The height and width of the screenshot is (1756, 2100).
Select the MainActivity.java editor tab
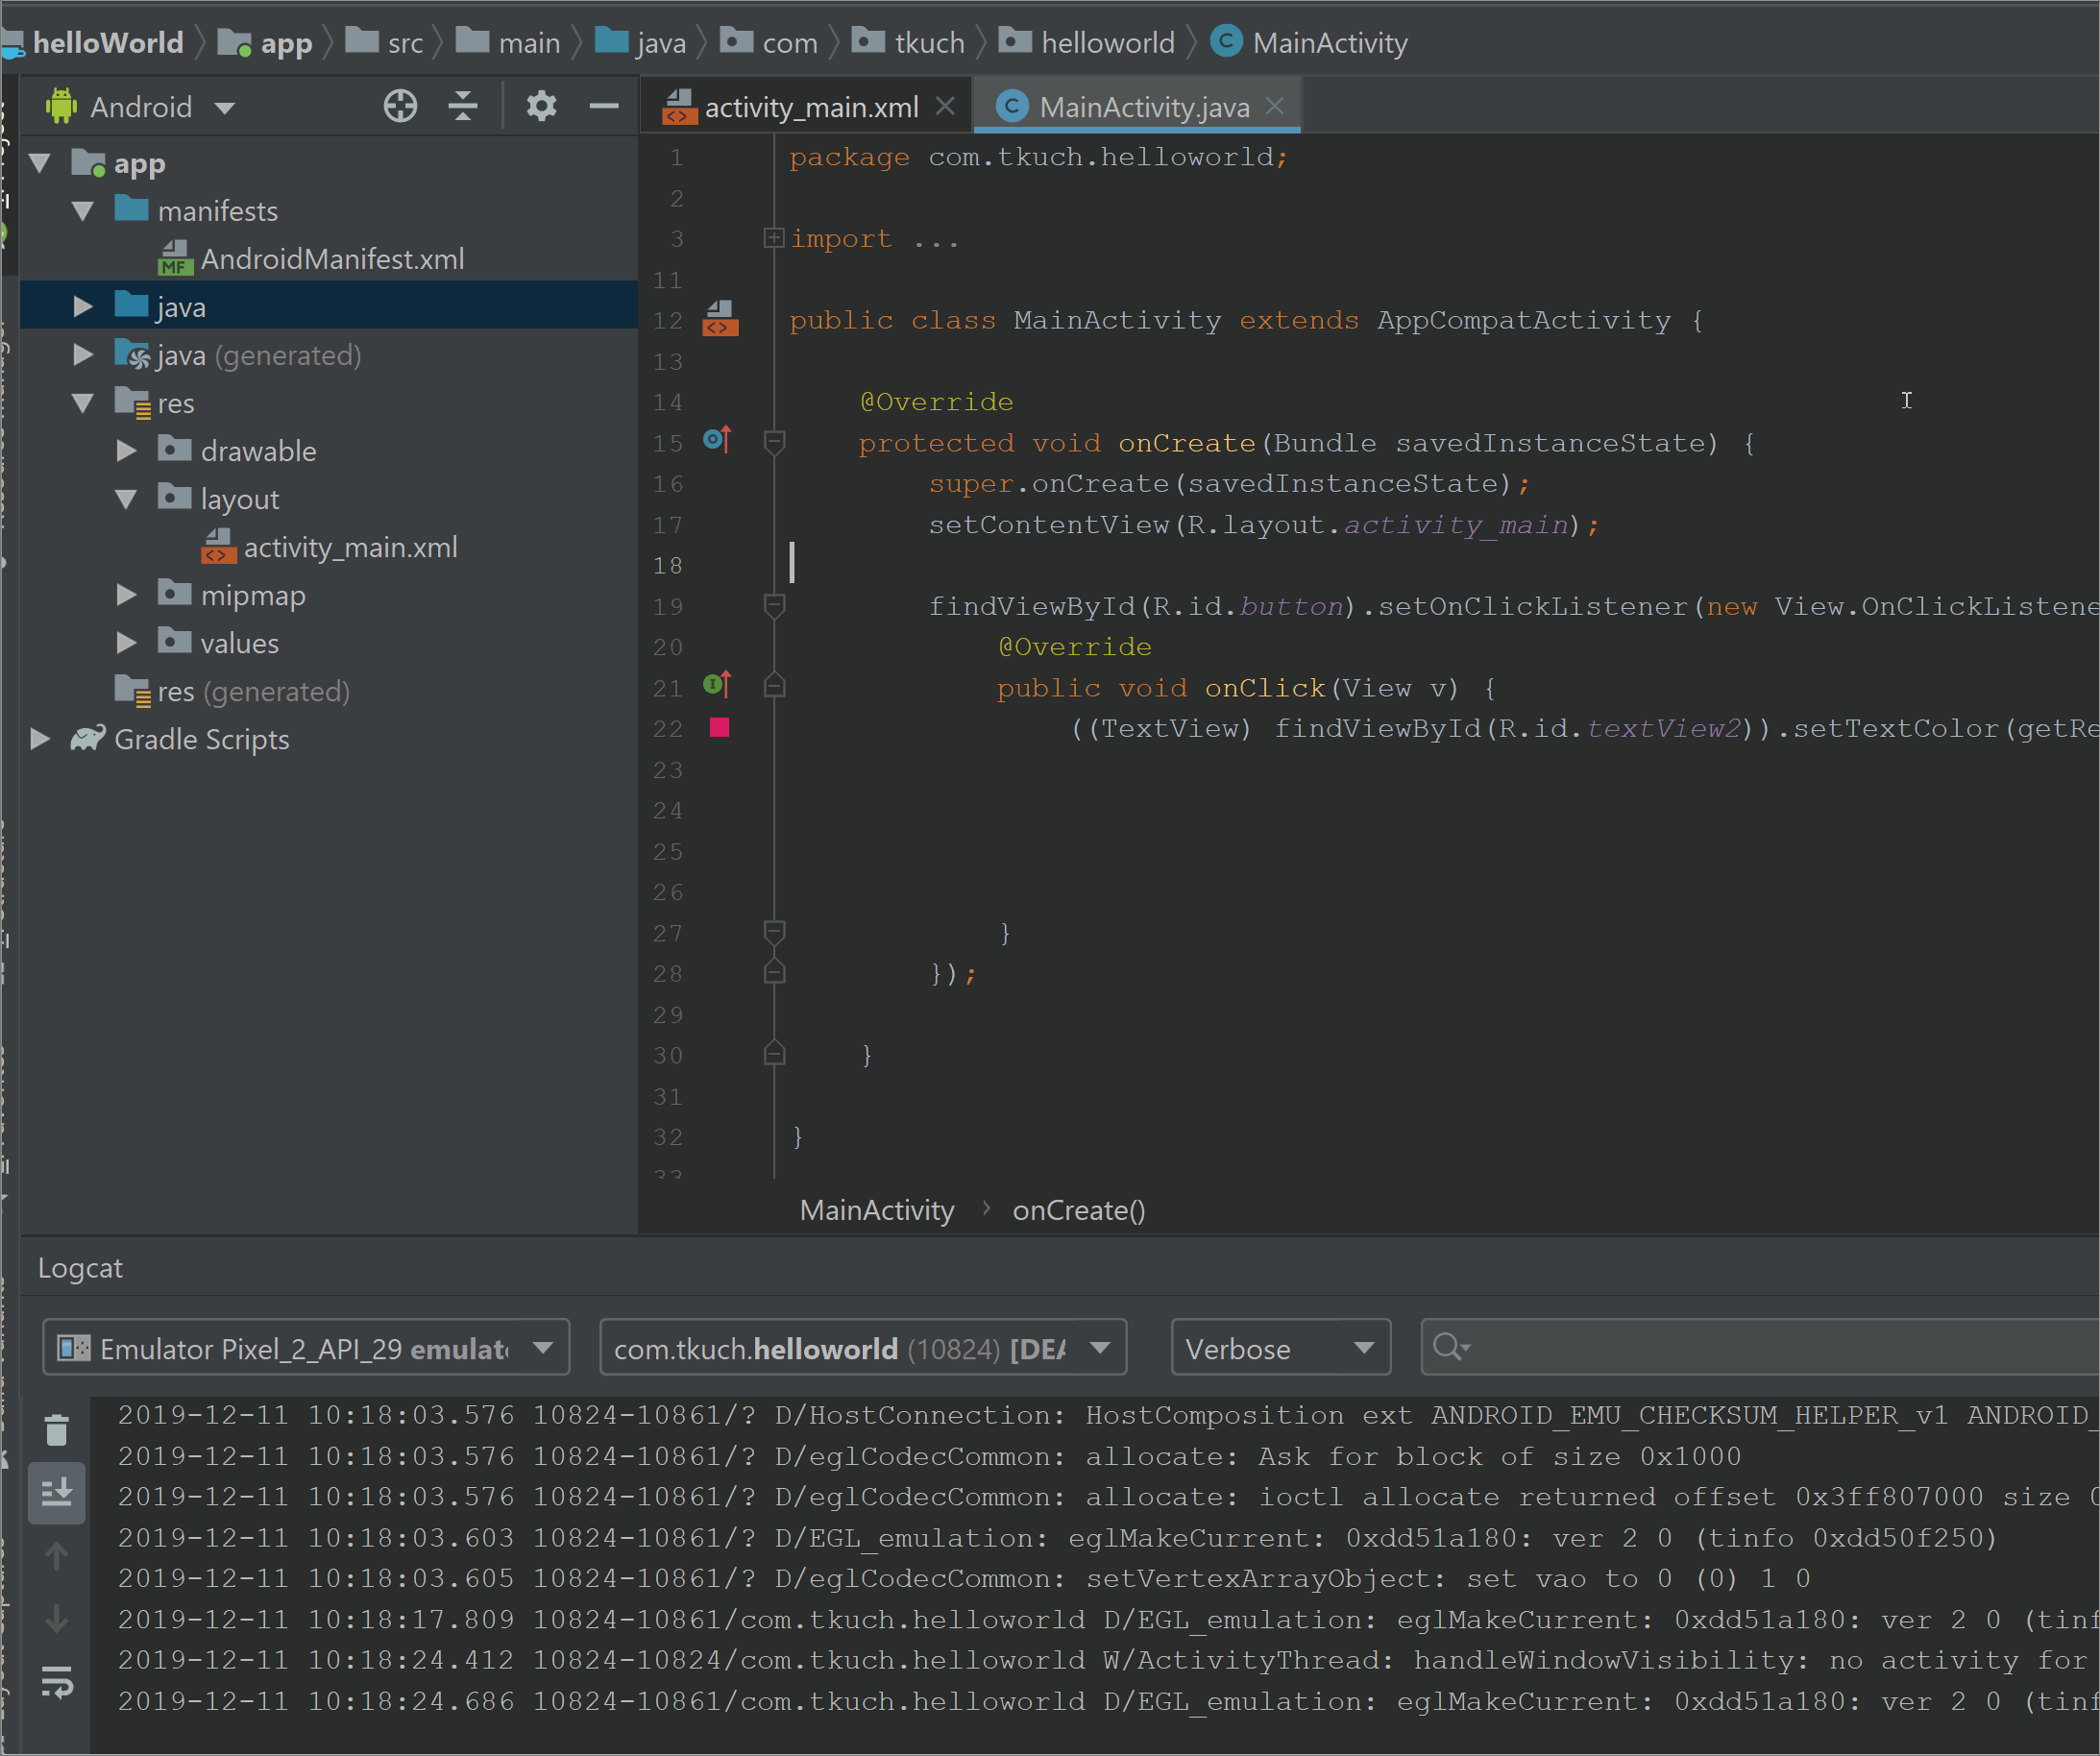coord(1140,106)
